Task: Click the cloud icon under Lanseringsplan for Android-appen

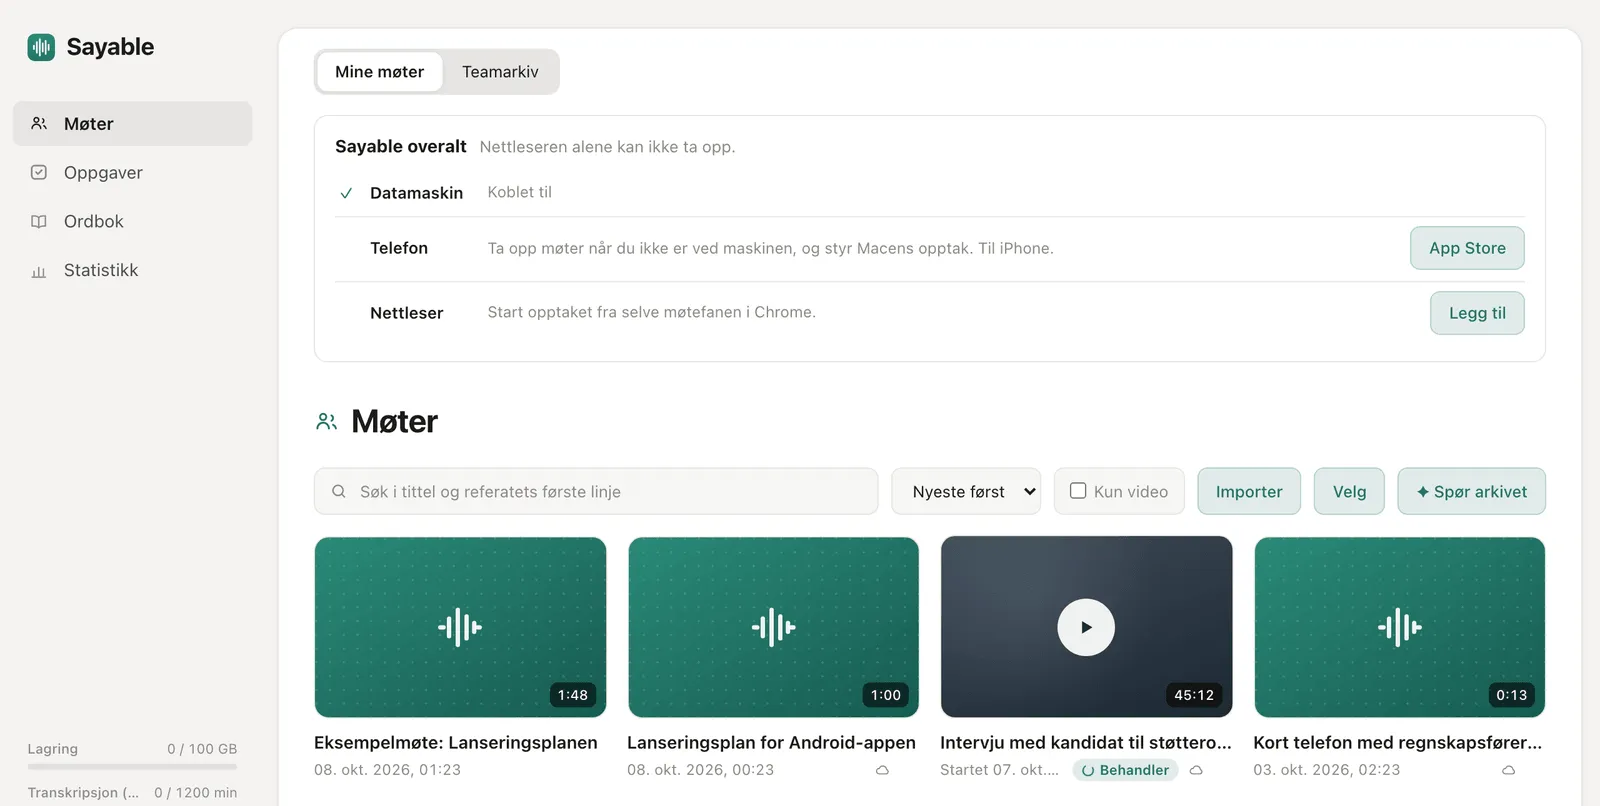Action: click(x=882, y=770)
